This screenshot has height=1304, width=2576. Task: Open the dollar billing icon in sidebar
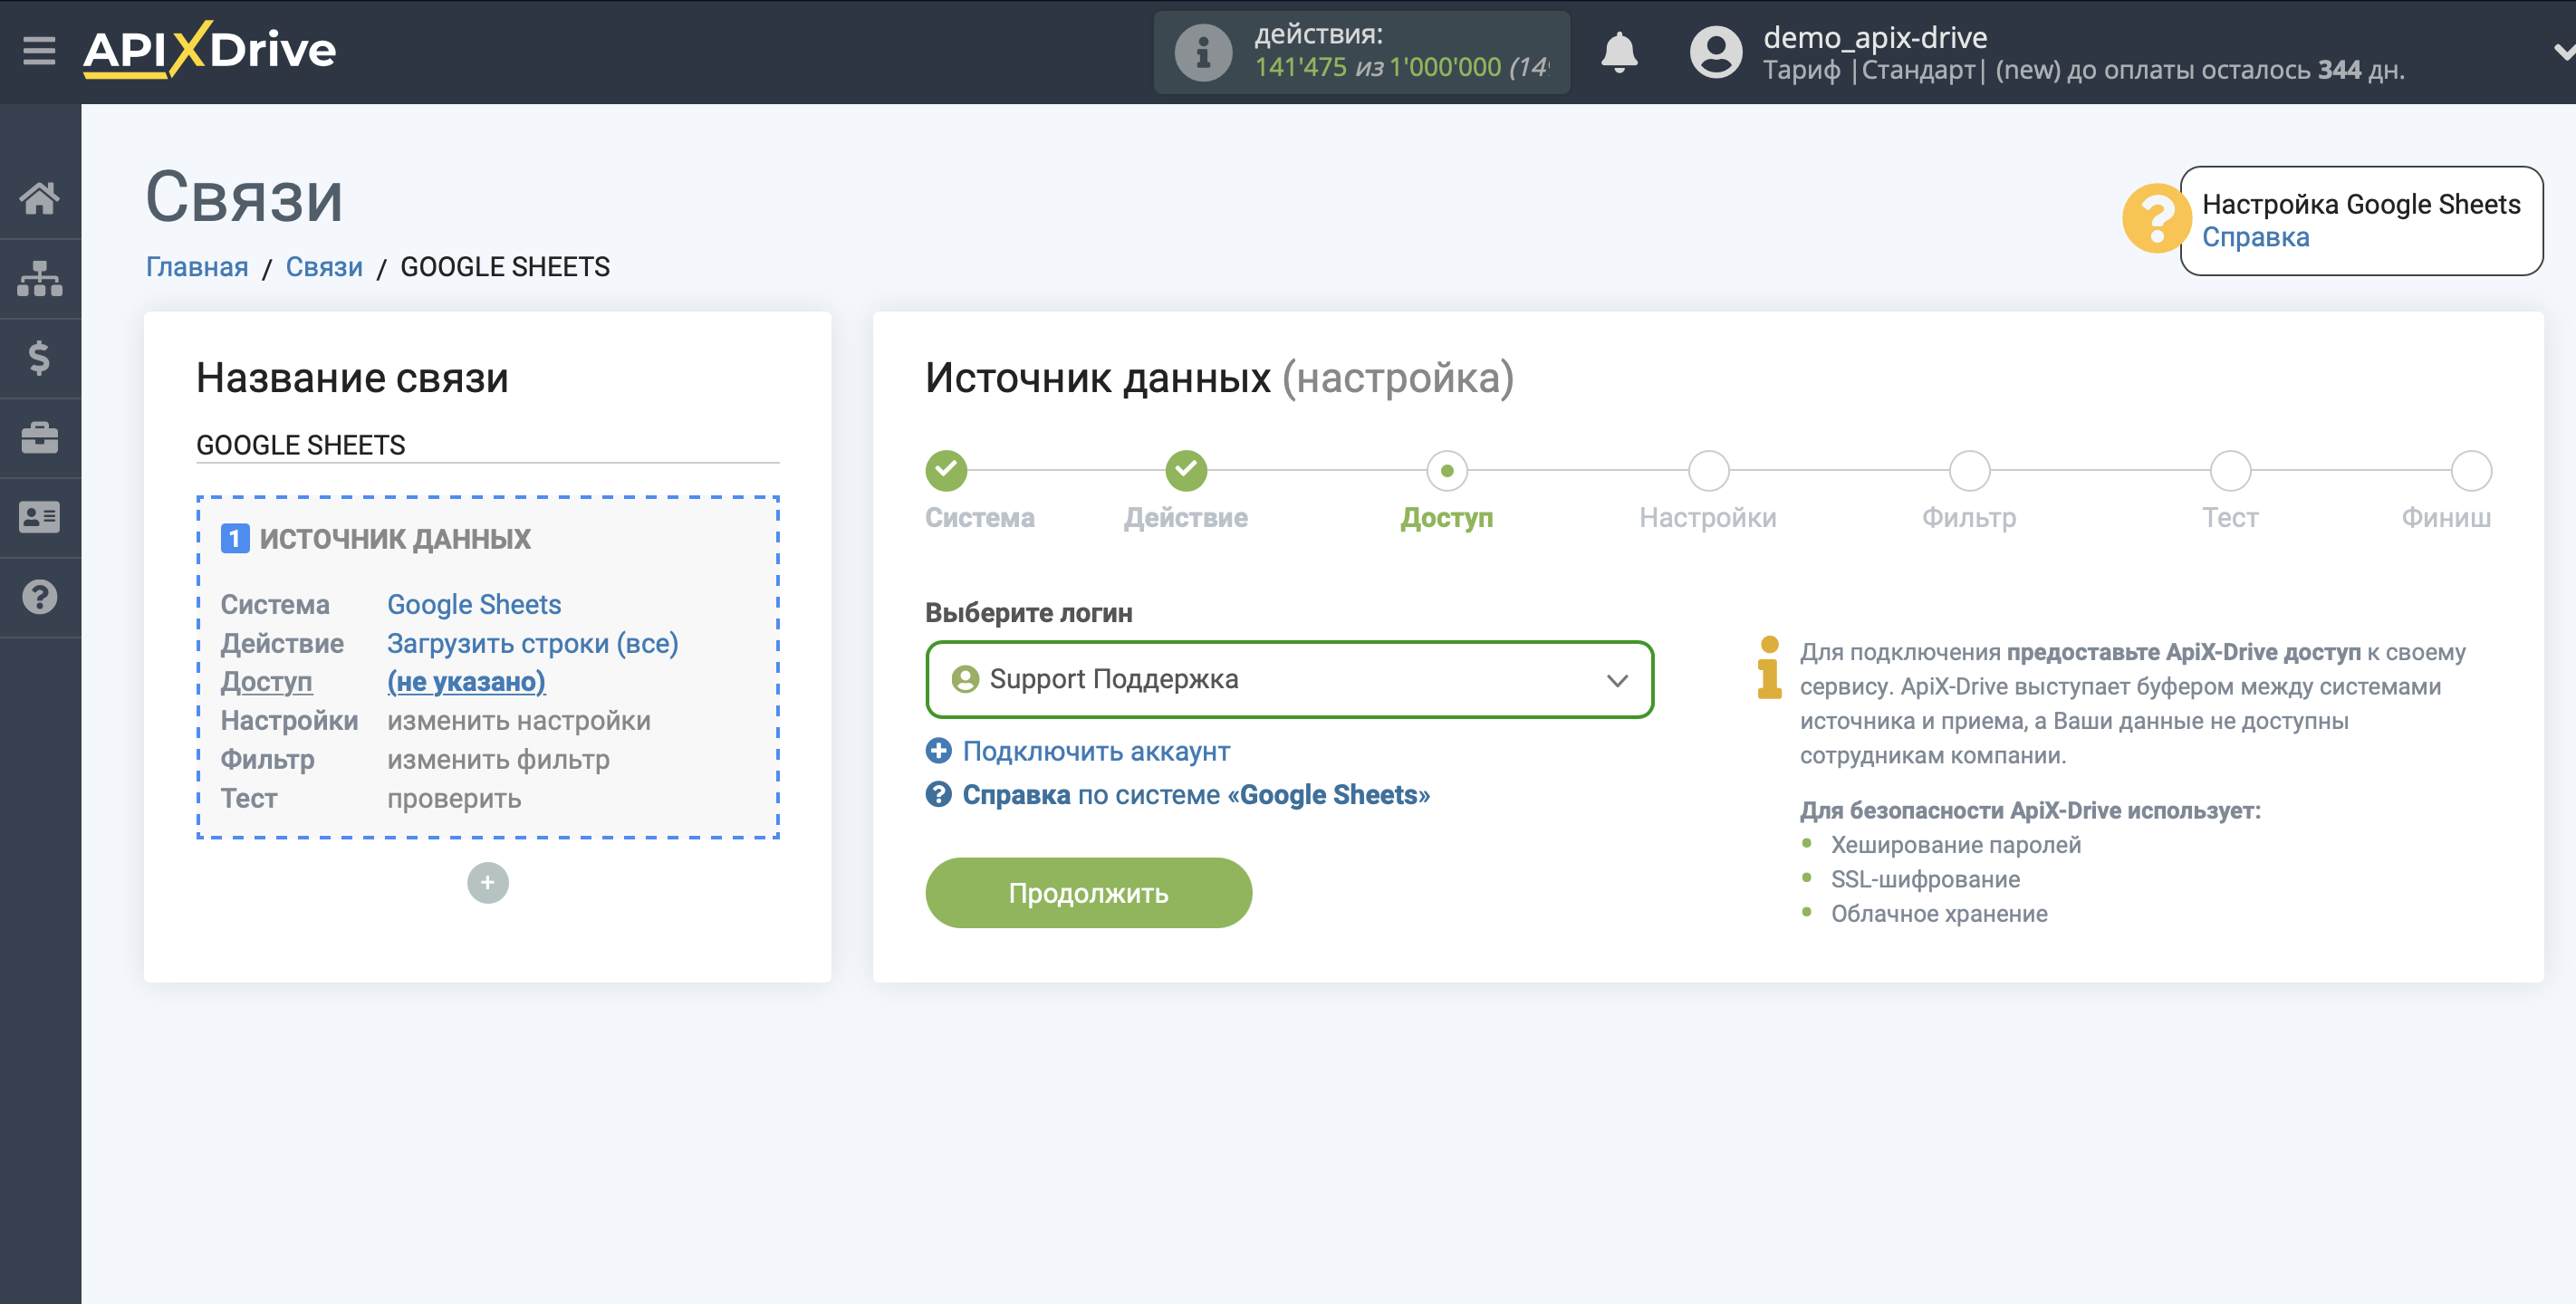click(40, 358)
